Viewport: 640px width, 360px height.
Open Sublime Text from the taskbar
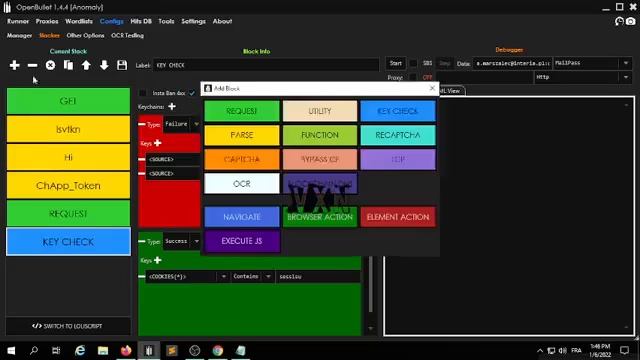tap(172, 351)
